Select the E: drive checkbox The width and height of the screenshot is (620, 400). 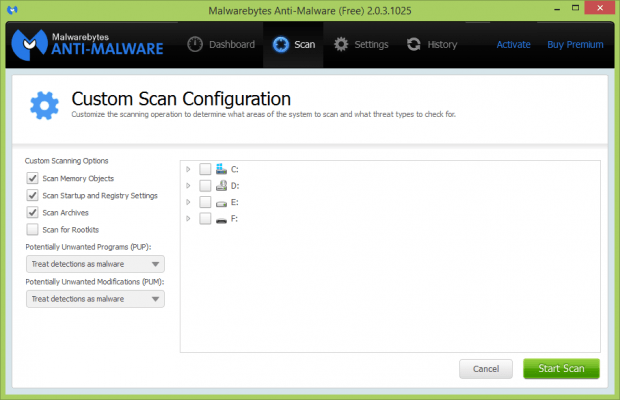click(205, 202)
